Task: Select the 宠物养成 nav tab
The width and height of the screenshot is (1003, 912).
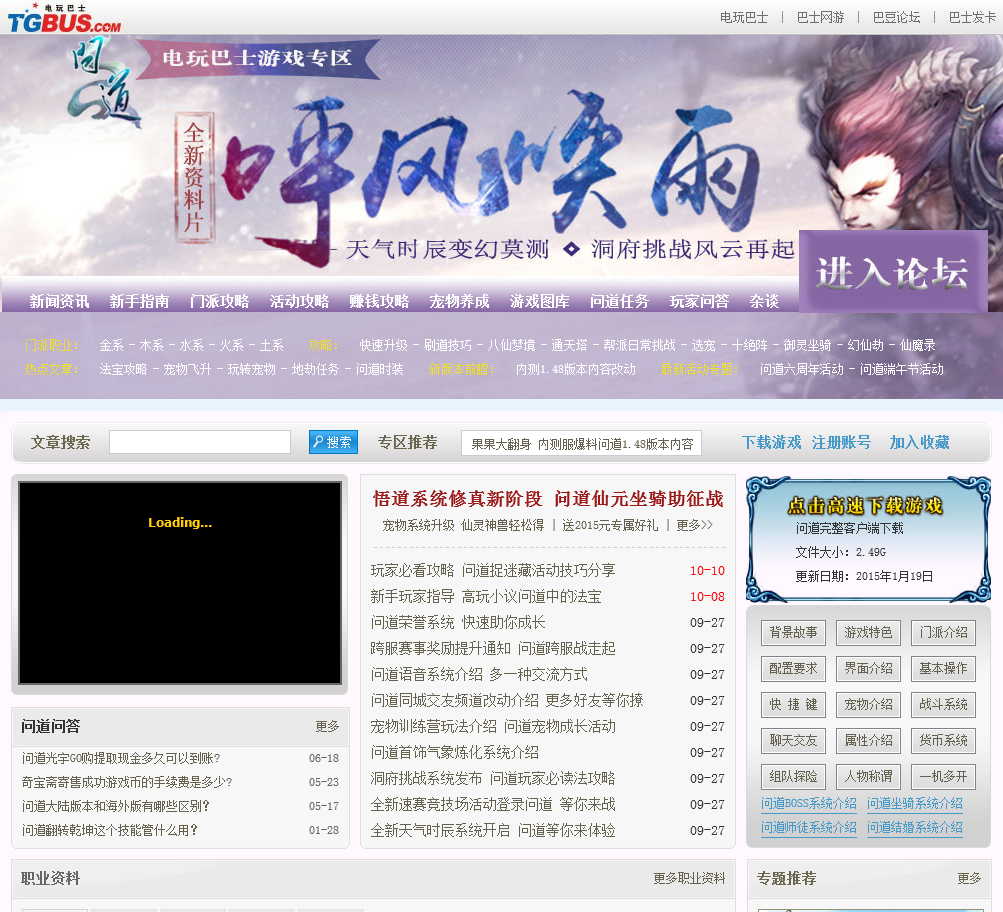Action: 459,301
